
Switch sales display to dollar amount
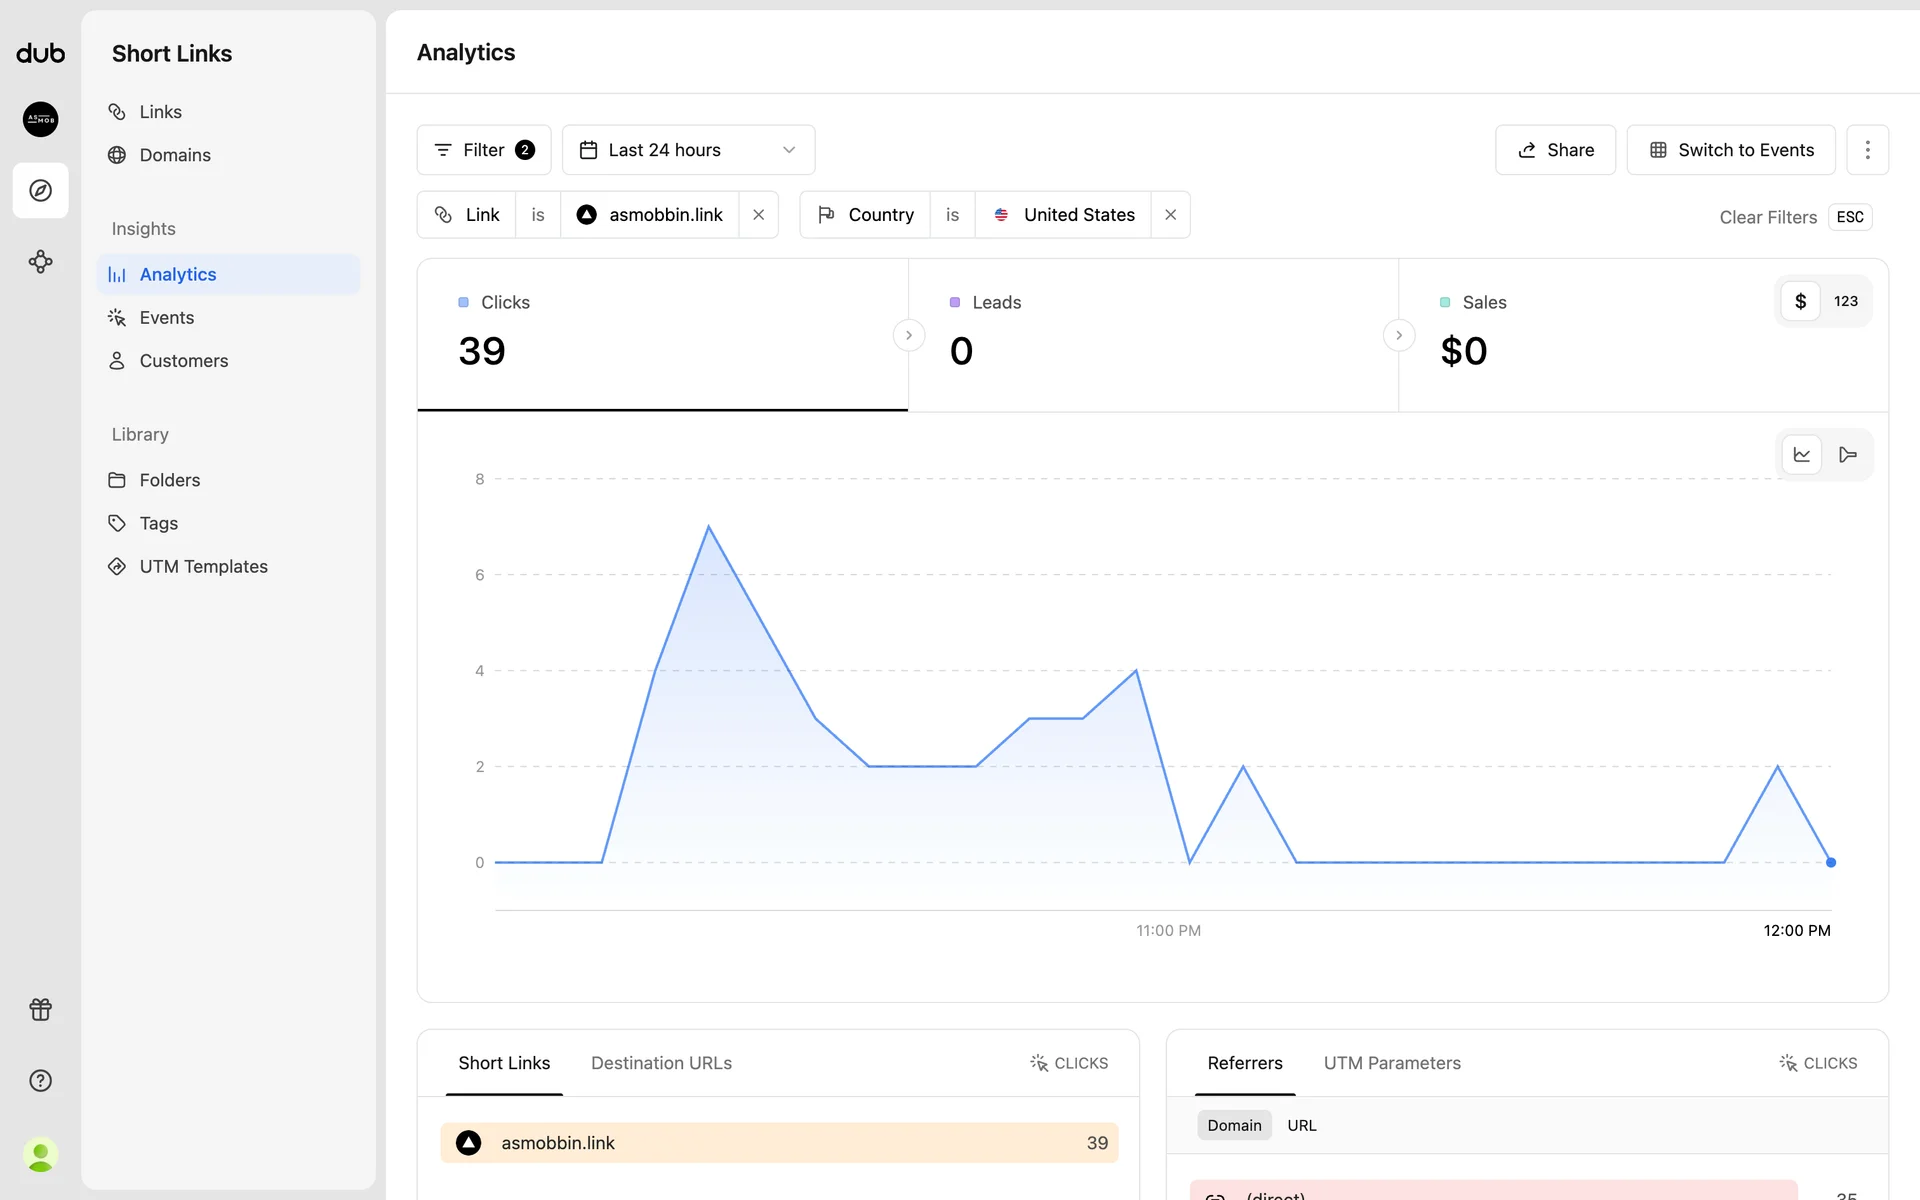(x=1800, y=301)
